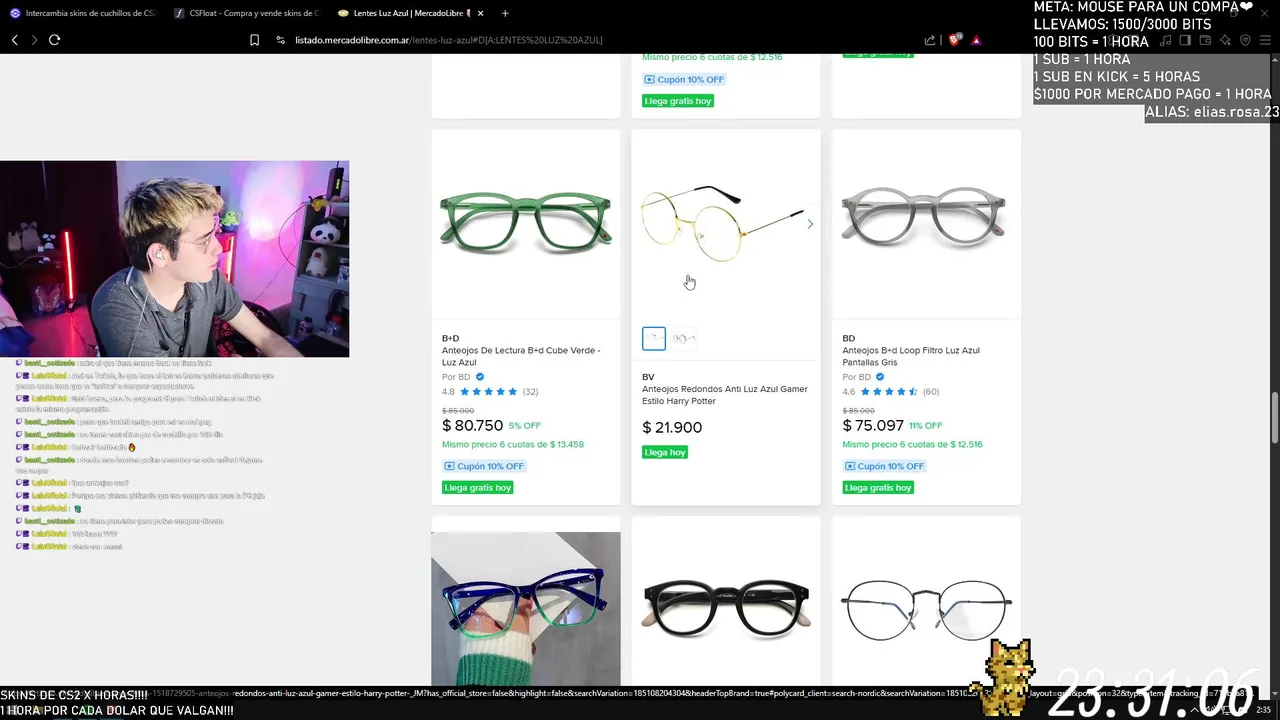Viewport: 1280px width, 720px height.
Task: Open the green B+d Cube Verde glasses image
Action: pos(526,224)
